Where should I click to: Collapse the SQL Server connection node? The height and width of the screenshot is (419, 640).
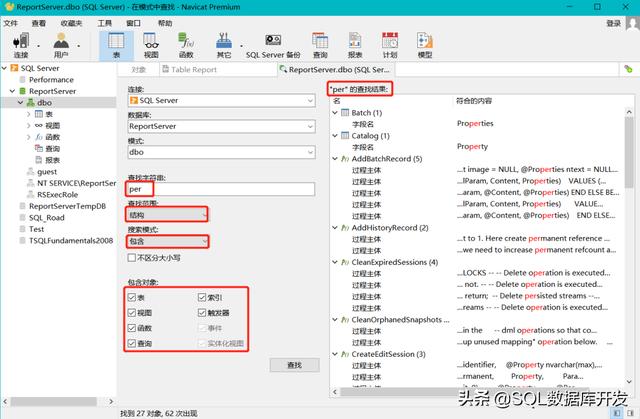point(4,68)
